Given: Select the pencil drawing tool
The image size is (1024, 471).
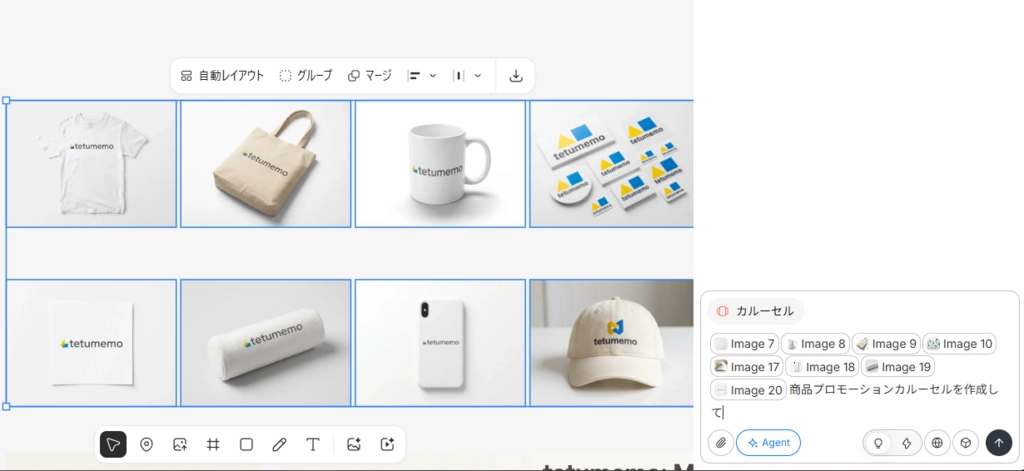Looking at the screenshot, I should tap(280, 445).
